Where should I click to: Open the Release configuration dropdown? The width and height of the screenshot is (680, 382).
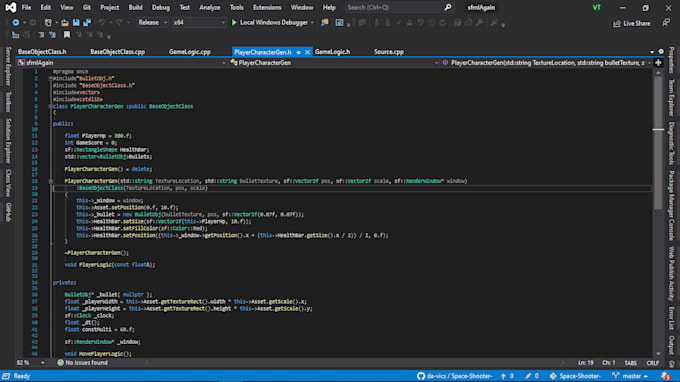coord(152,23)
